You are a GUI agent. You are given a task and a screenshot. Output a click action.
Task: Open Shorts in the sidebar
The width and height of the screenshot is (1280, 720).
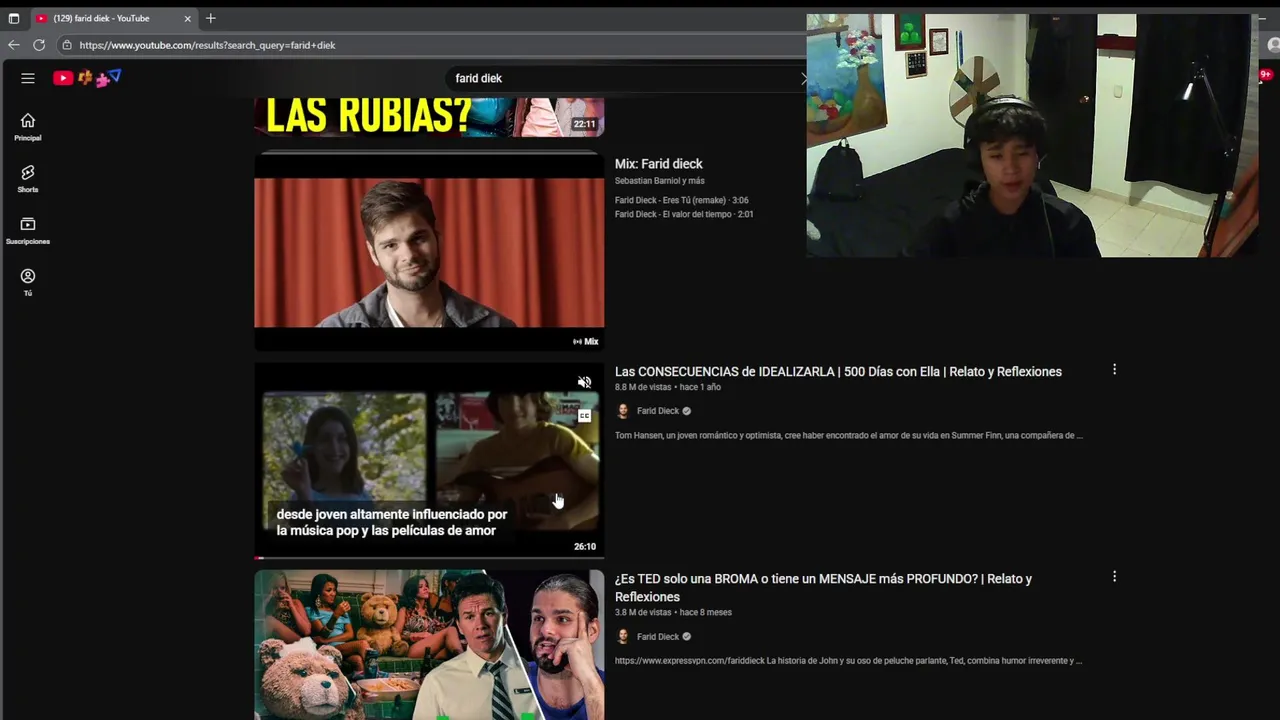coord(28,179)
